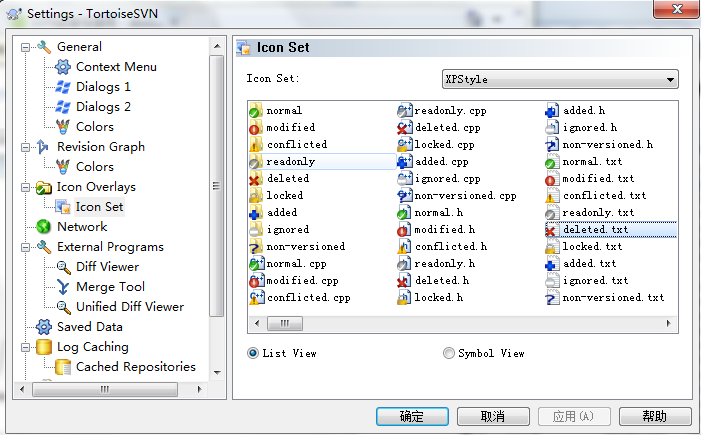This screenshot has height=435, width=701.
Task: Click the Unified Diff Viewer magnifier icon
Action: tap(63, 307)
